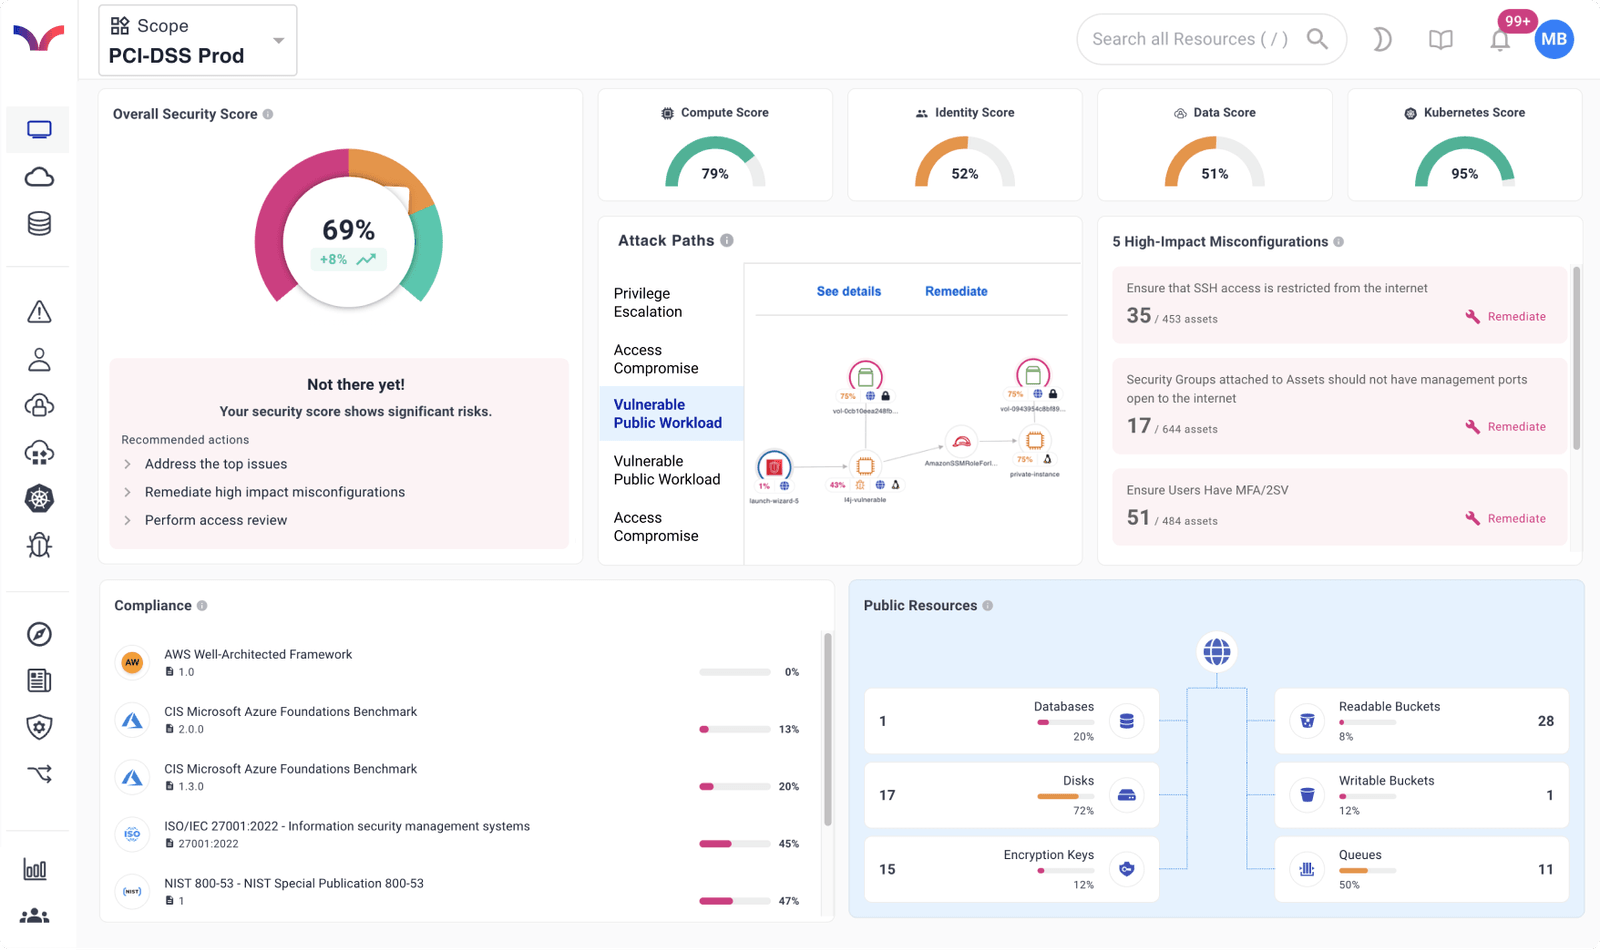Click the cloud security lock icon in sidebar
This screenshot has width=1600, height=950.
click(38, 405)
